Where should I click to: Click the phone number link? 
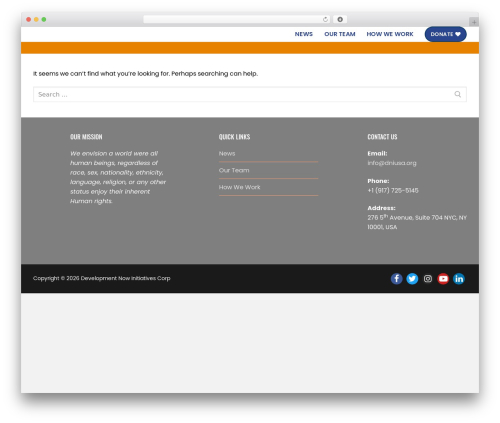click(x=393, y=190)
